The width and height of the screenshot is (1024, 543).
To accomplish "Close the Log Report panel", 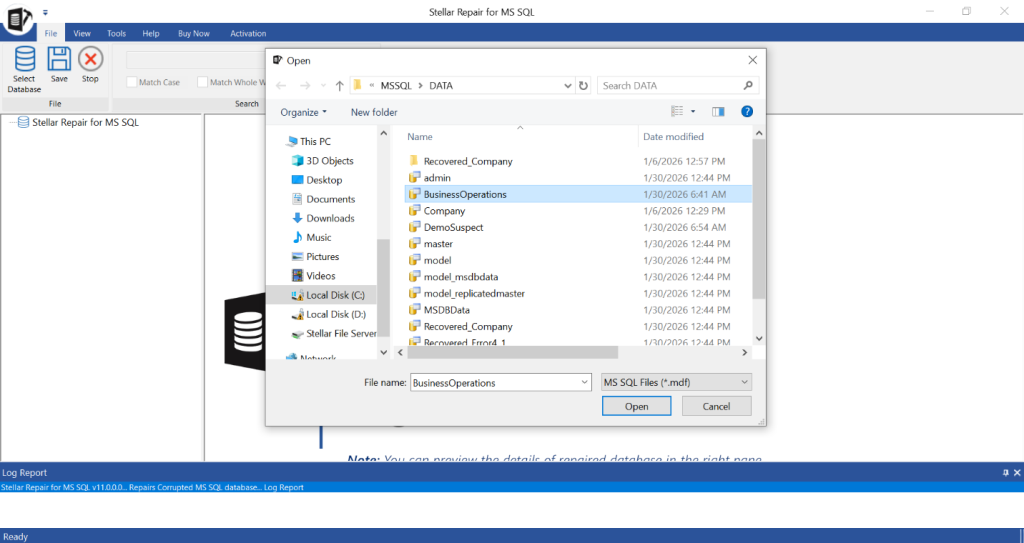I will pos(1017,472).
